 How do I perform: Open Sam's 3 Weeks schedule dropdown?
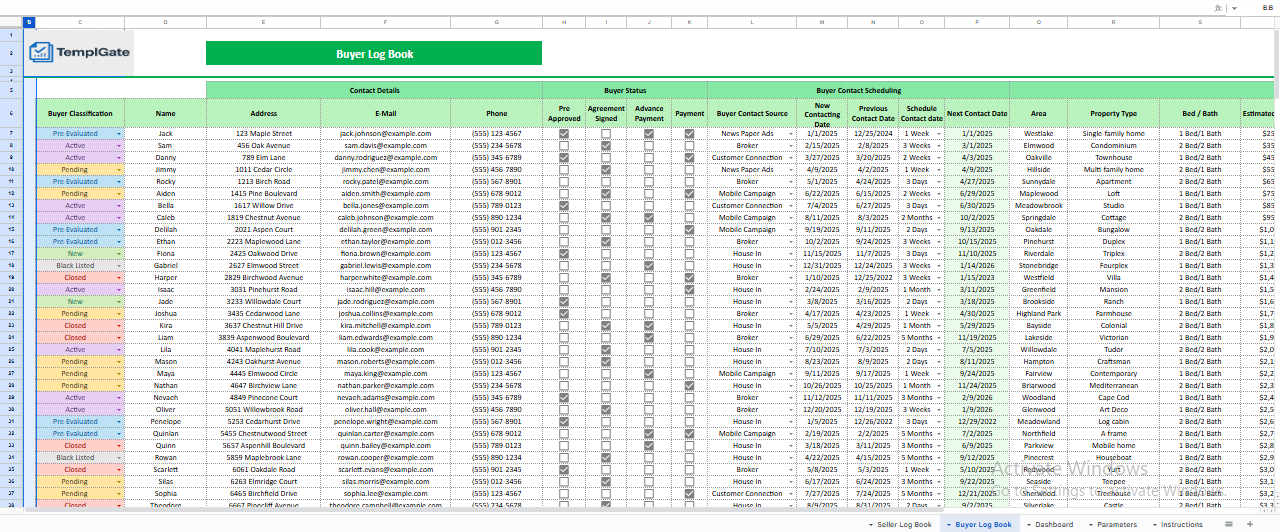938,145
